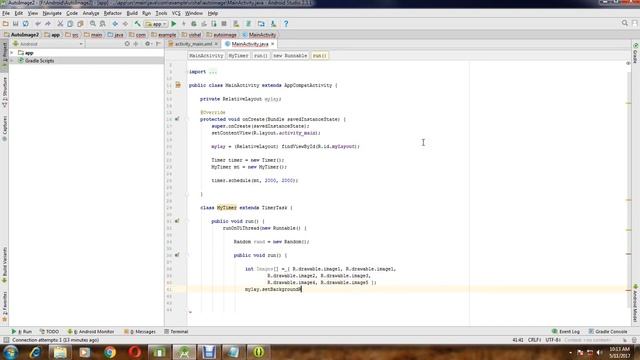640x360 pixels.
Task: Collapse the onCreate method fold marker
Action: pos(187,120)
